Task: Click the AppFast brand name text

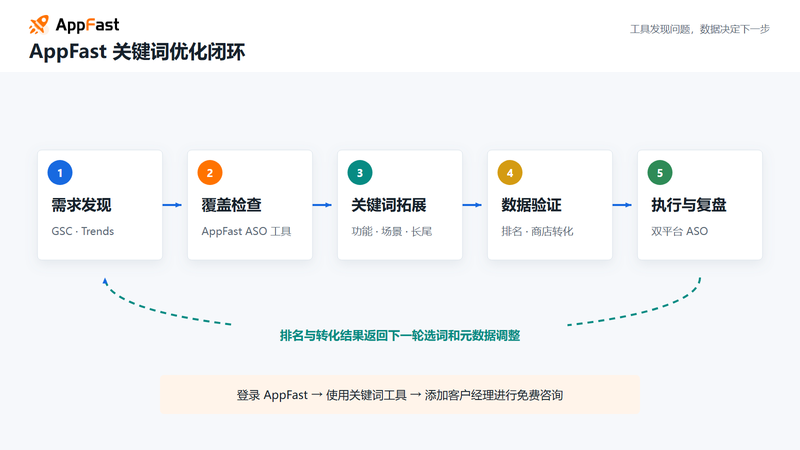Action: pyautogui.click(x=87, y=25)
